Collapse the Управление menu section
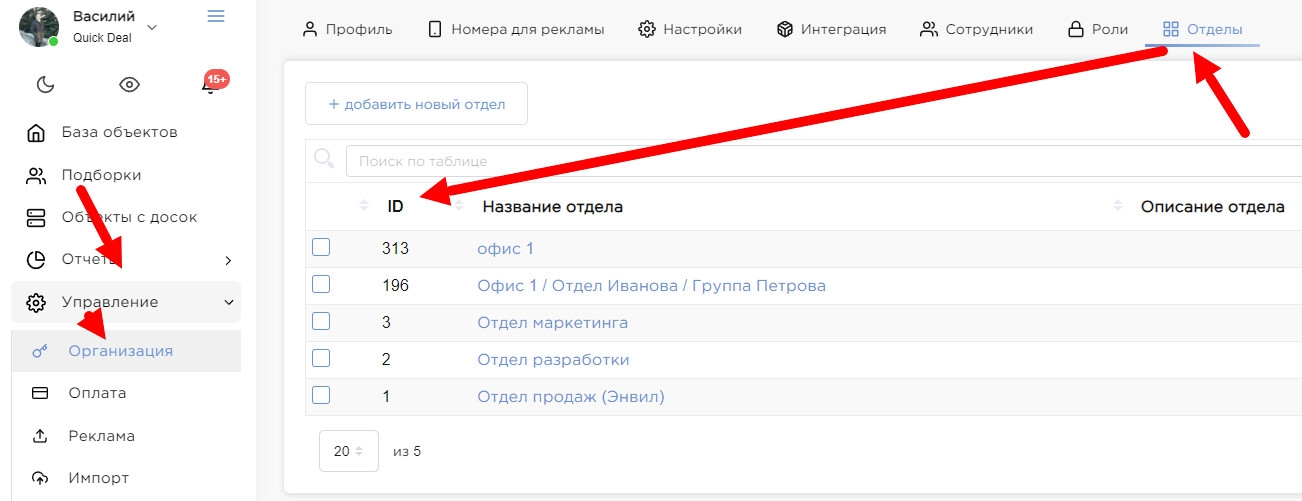The image size is (1302, 501). click(125, 302)
